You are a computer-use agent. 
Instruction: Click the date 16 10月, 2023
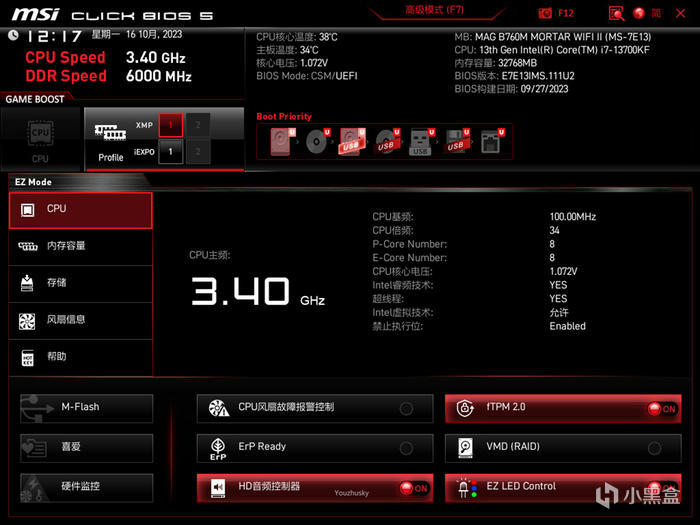(154, 34)
